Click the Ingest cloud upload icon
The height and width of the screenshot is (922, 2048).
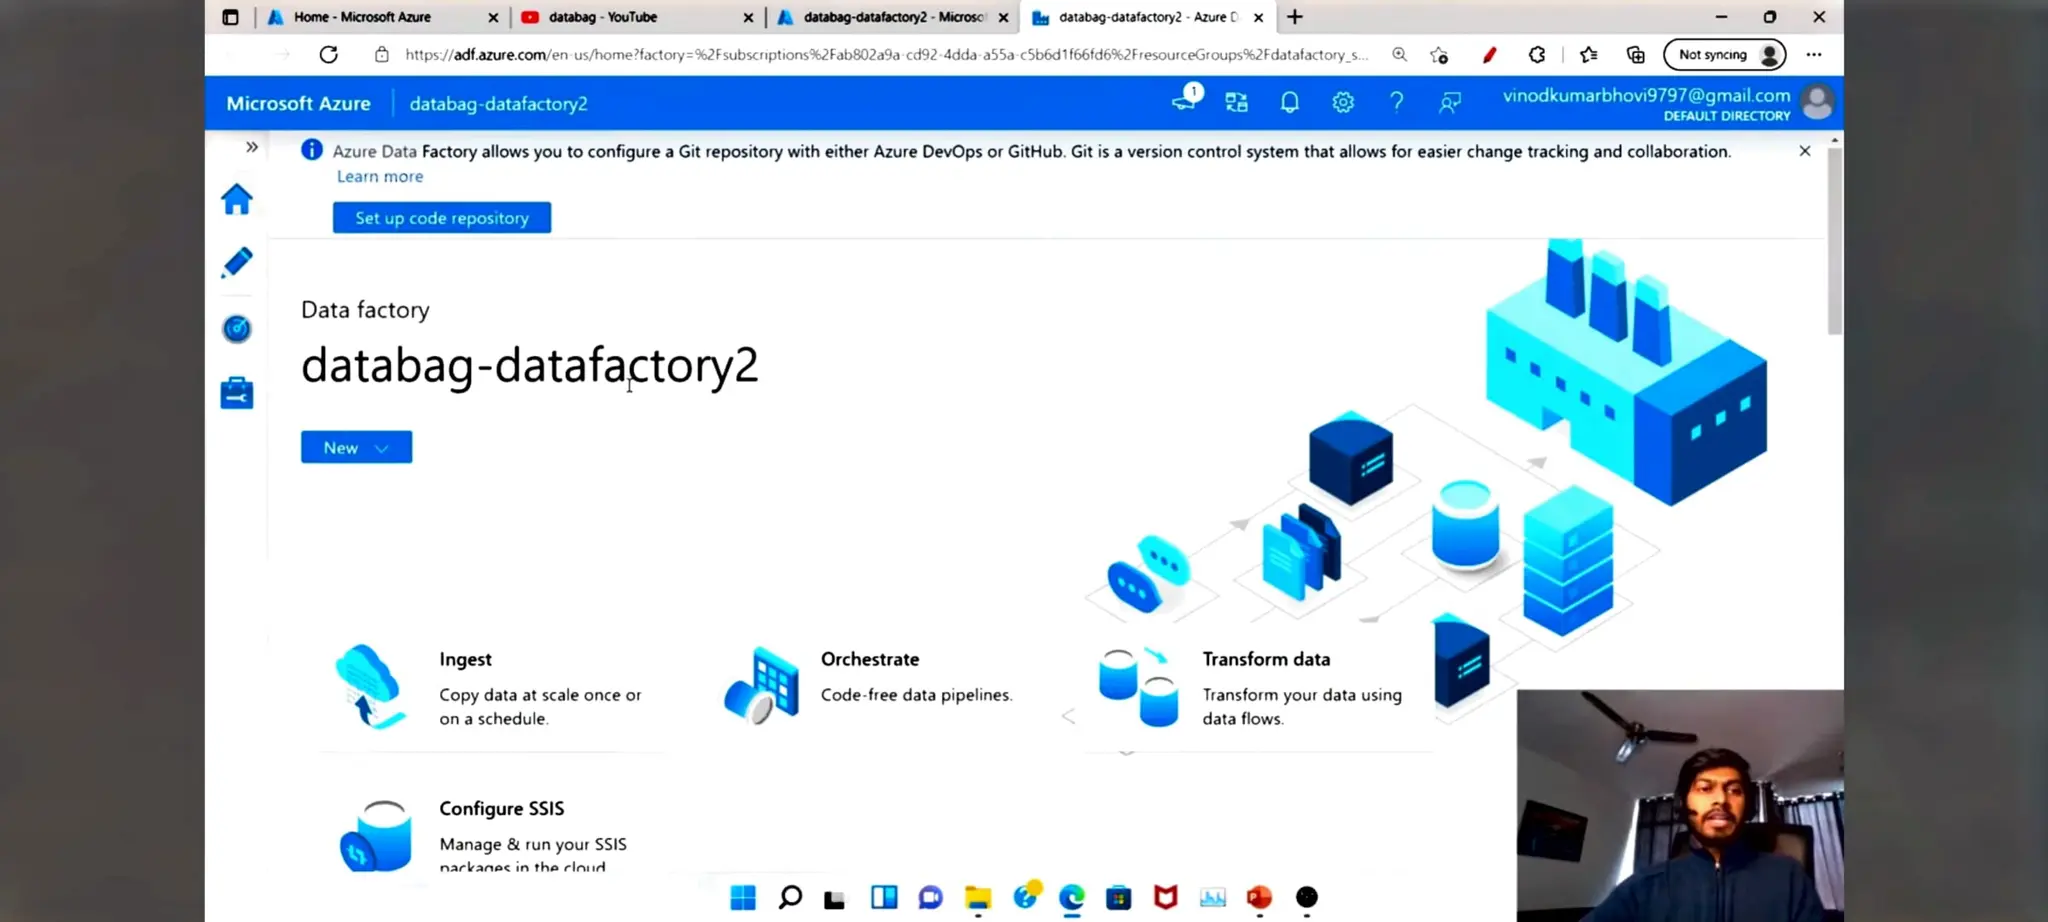point(370,686)
